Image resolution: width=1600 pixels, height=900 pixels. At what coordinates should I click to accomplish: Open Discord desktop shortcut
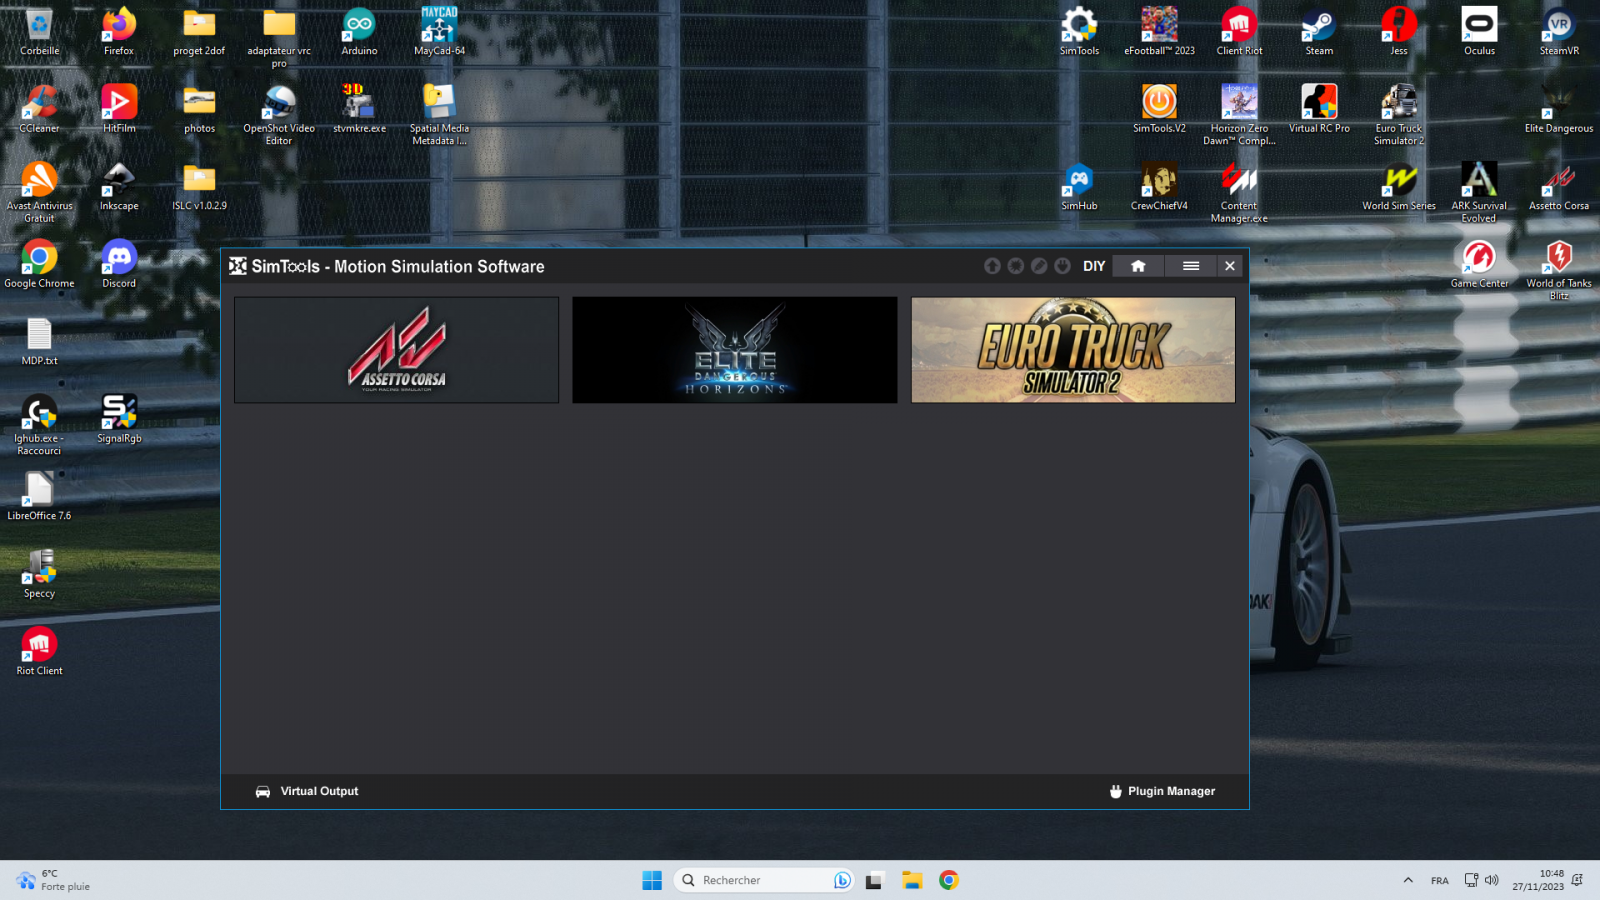(119, 264)
